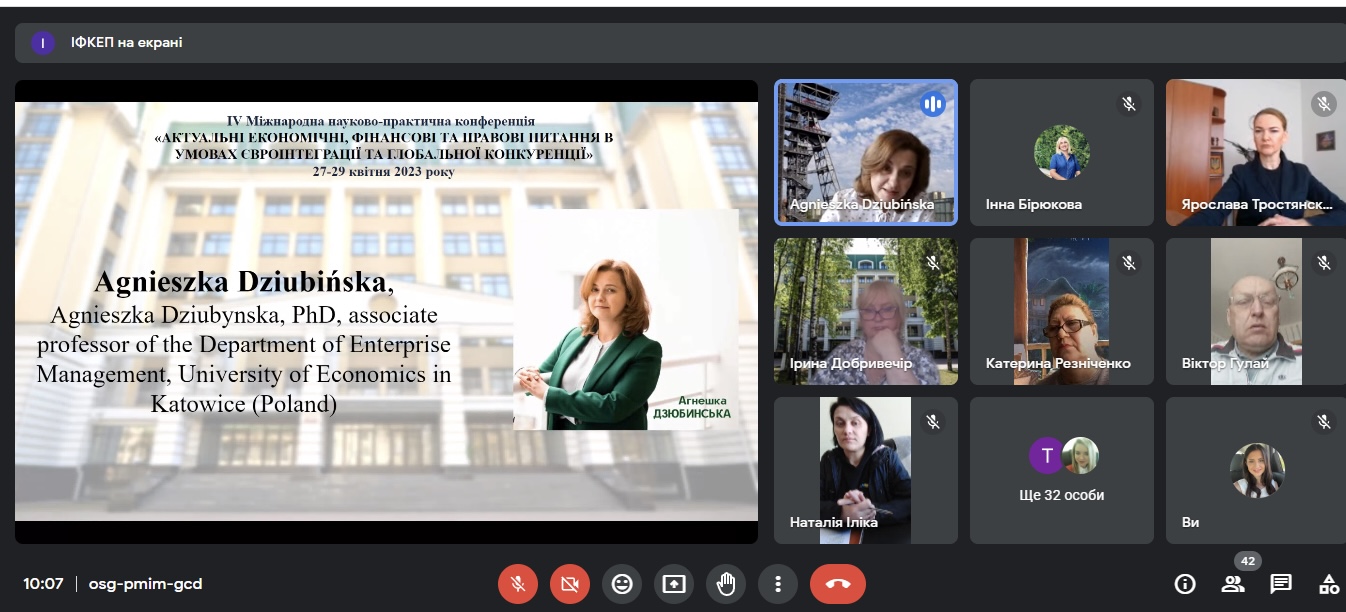The width and height of the screenshot is (1346, 612).
Task: Click the speaking indicator on Agnieszka's tile
Action: 933,104
